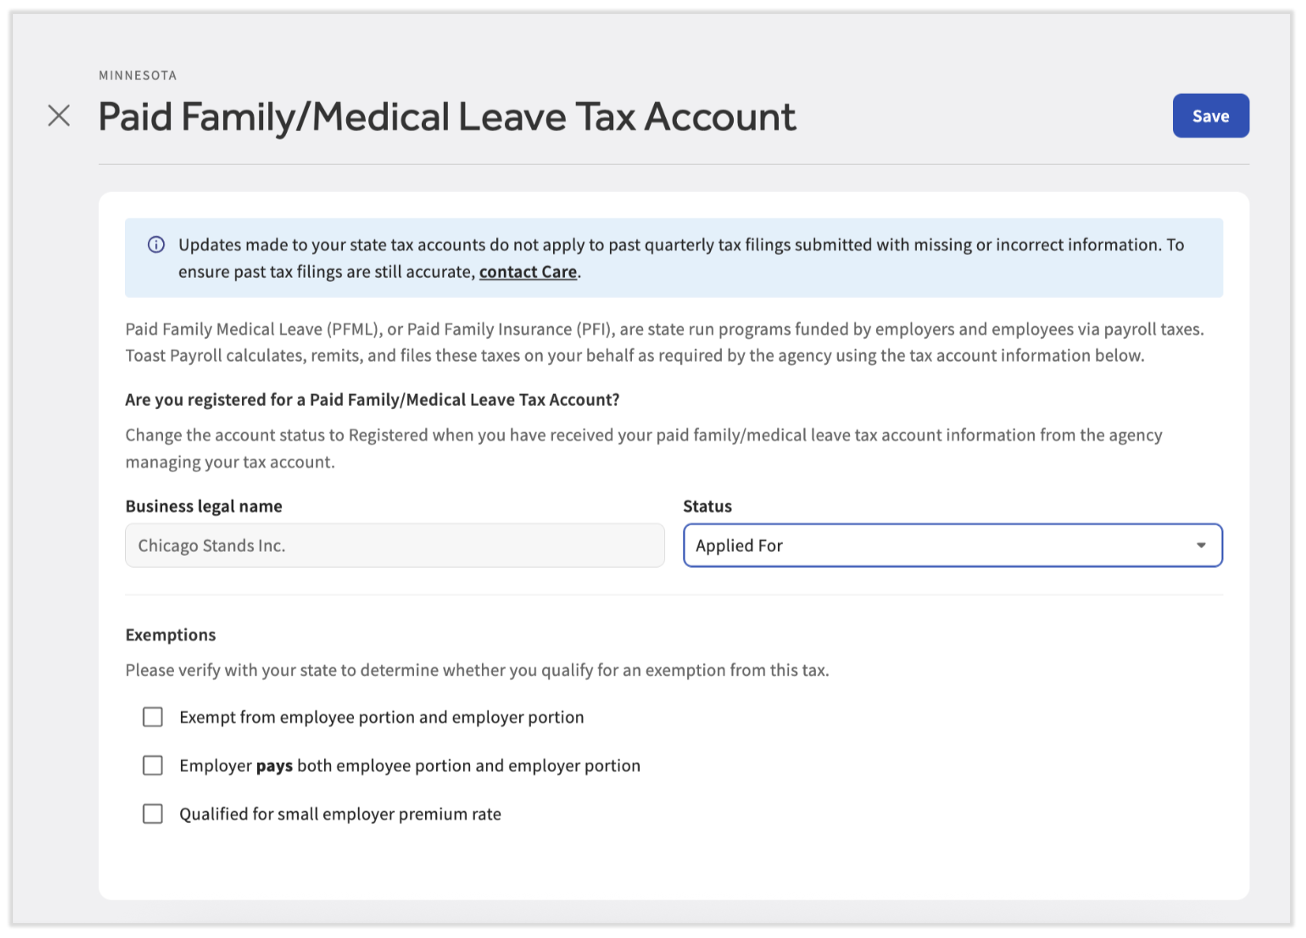Click the Exemptions section heading

point(171,635)
